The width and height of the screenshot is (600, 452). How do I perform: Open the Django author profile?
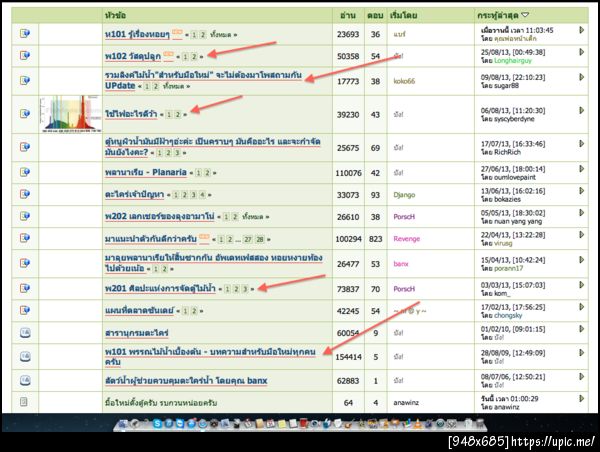click(x=404, y=194)
